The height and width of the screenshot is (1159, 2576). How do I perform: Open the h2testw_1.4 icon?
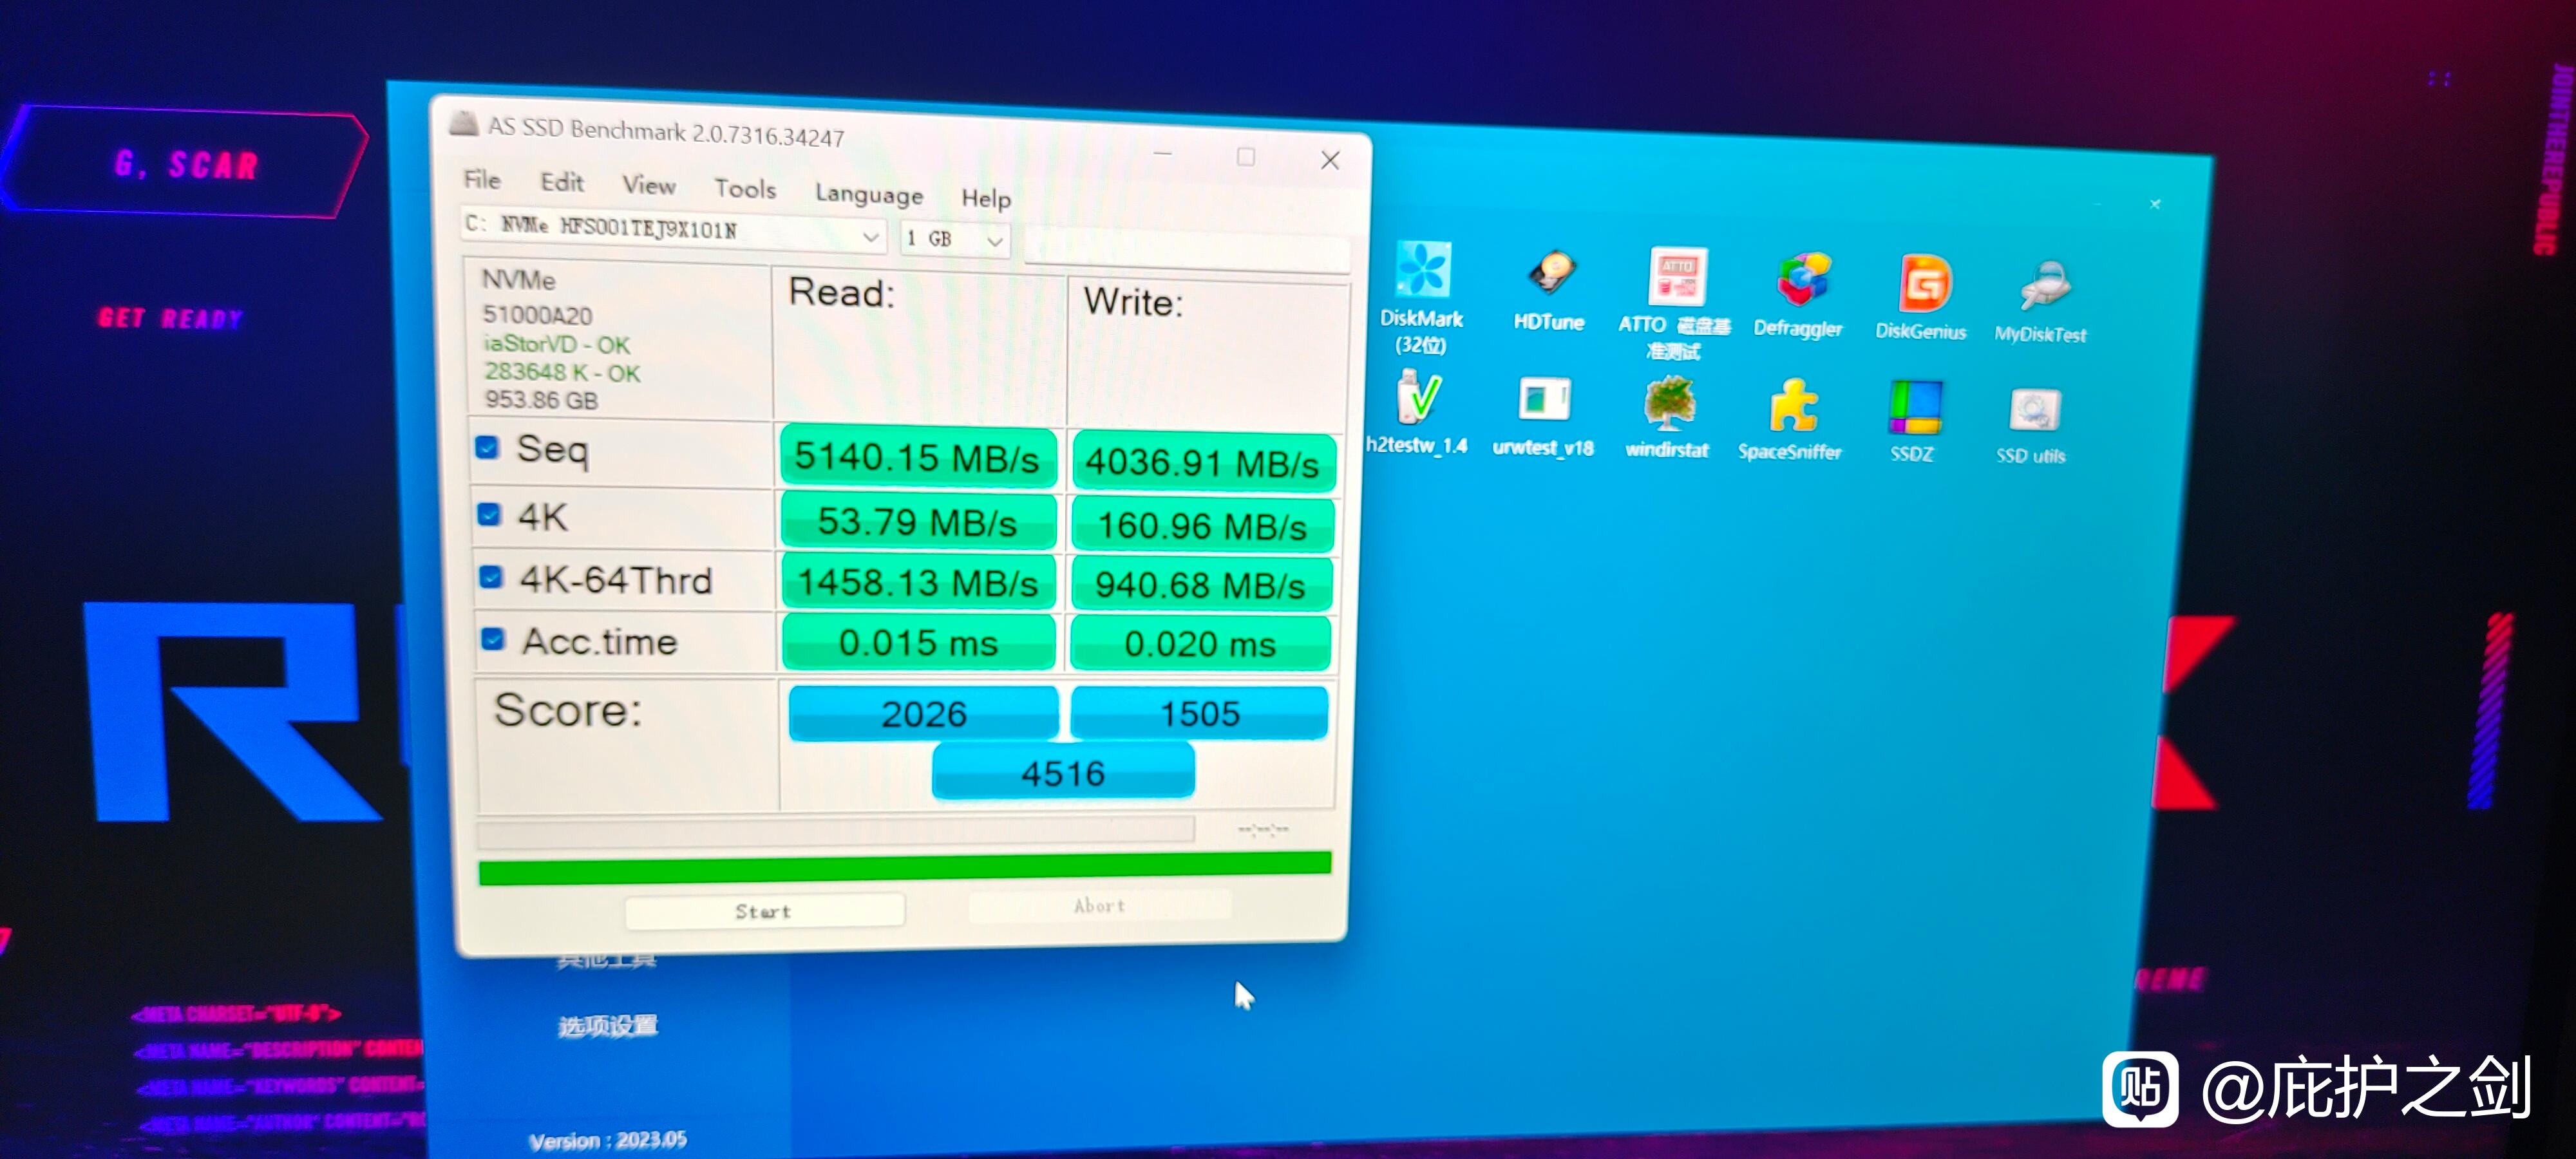click(1418, 397)
